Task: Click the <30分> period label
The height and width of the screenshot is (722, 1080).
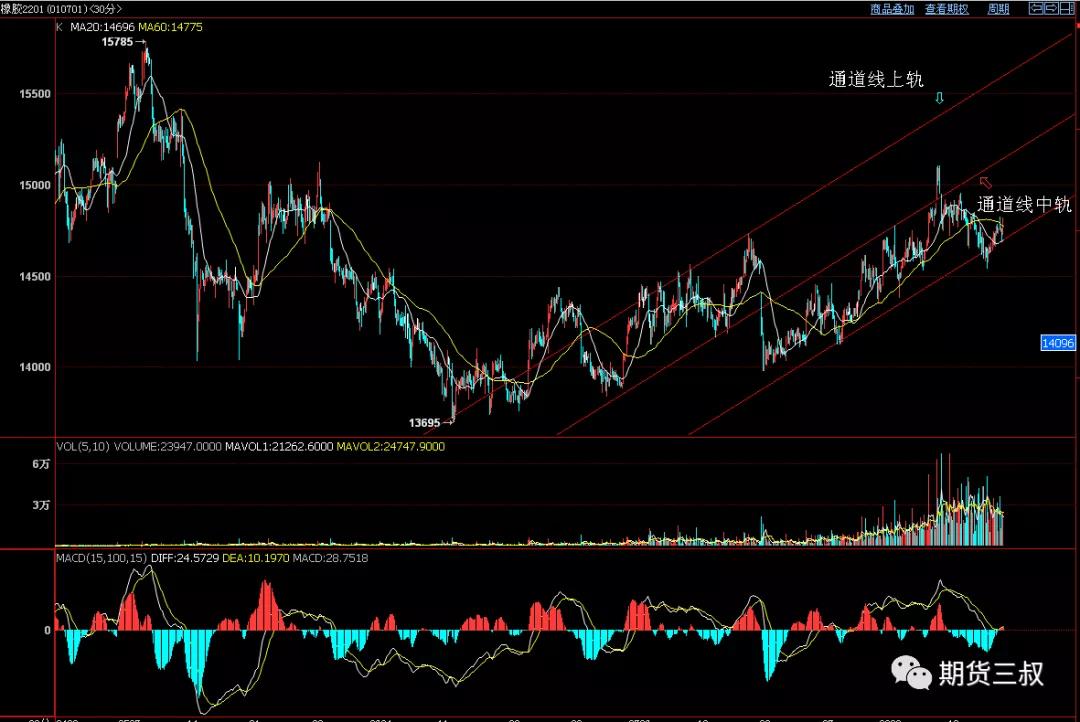Action: coord(105,9)
